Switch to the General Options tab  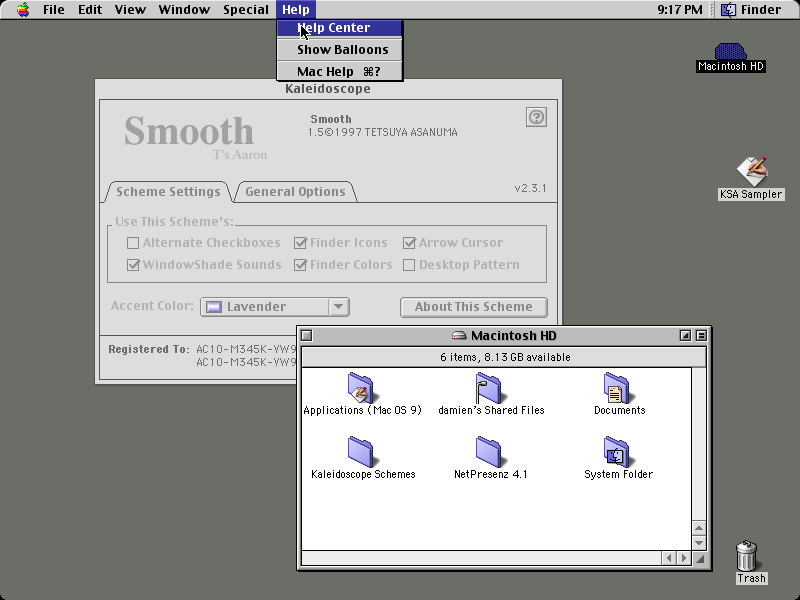(295, 192)
